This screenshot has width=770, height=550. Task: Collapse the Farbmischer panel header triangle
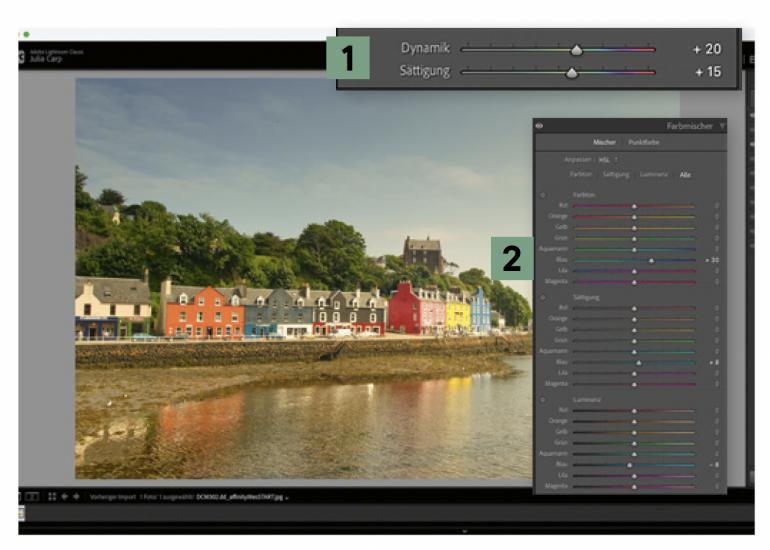[x=722, y=126]
